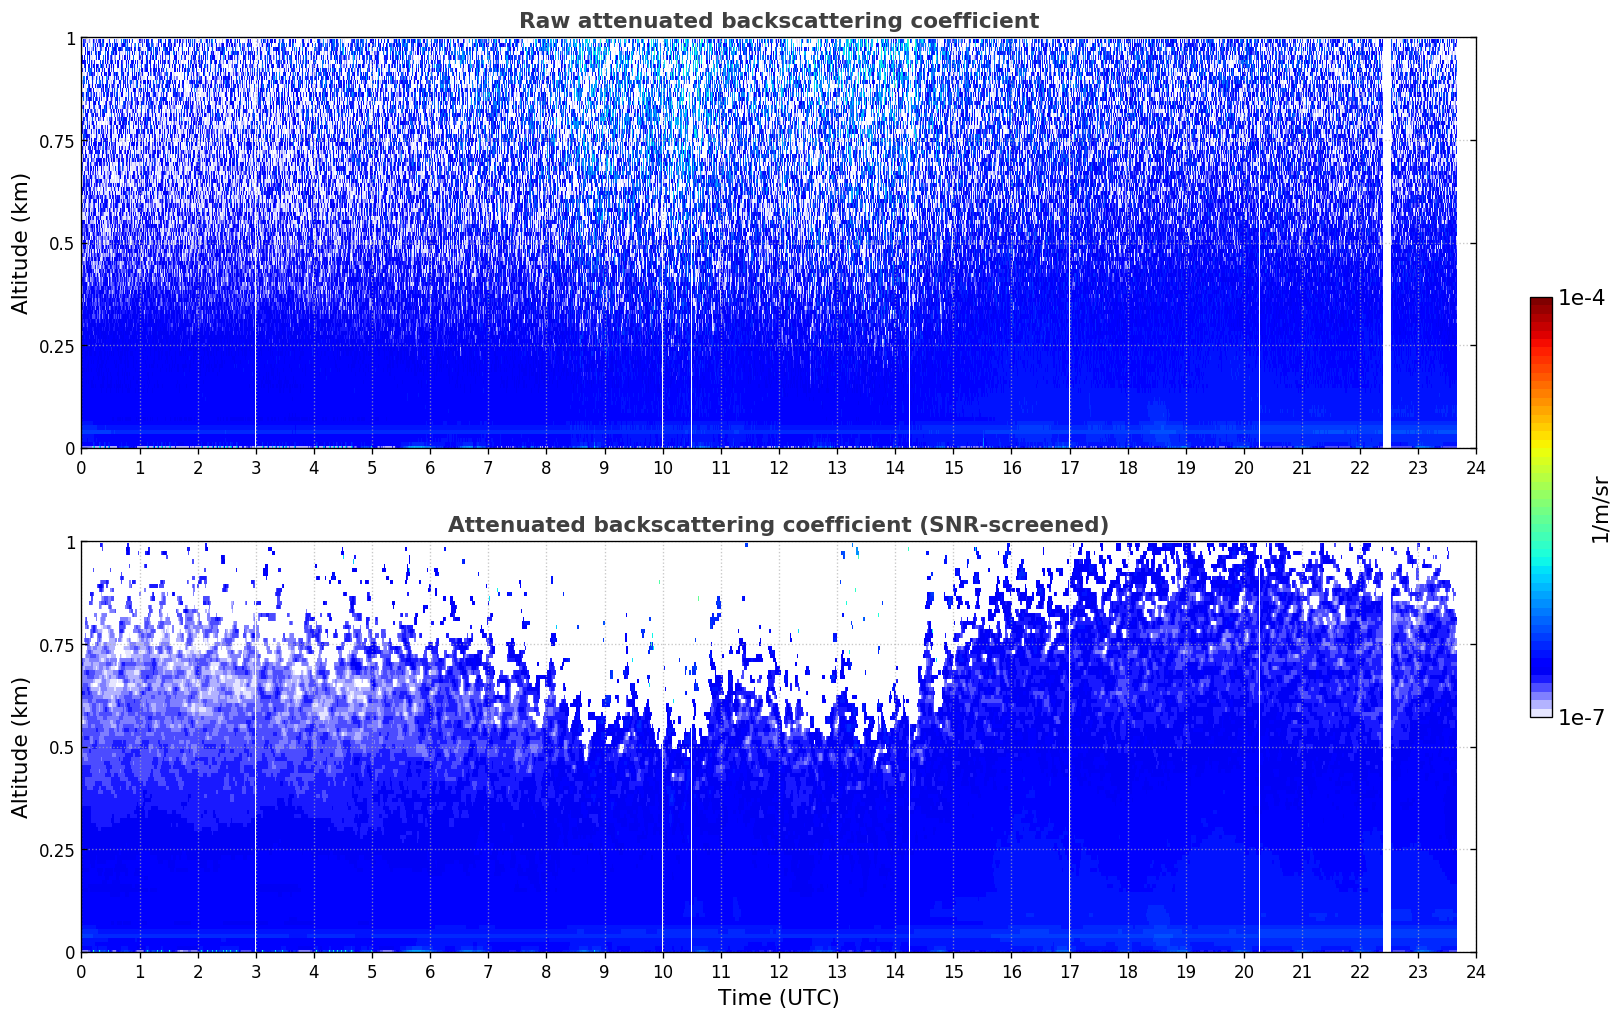
Task: Select the "Time (UTC)" x-axis label
Action: tap(778, 998)
